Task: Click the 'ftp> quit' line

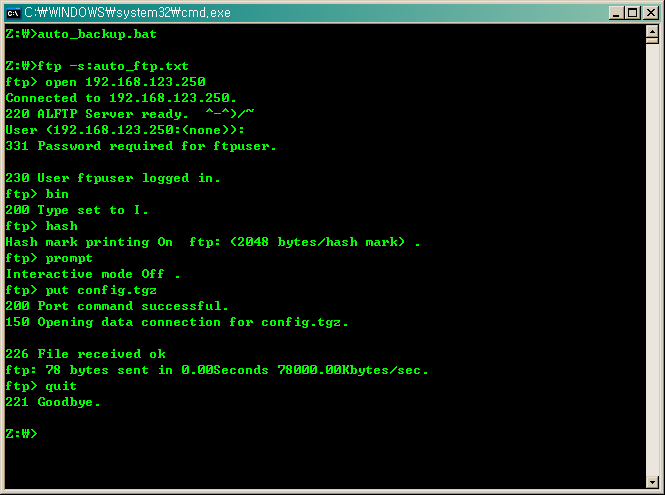Action: point(41,386)
